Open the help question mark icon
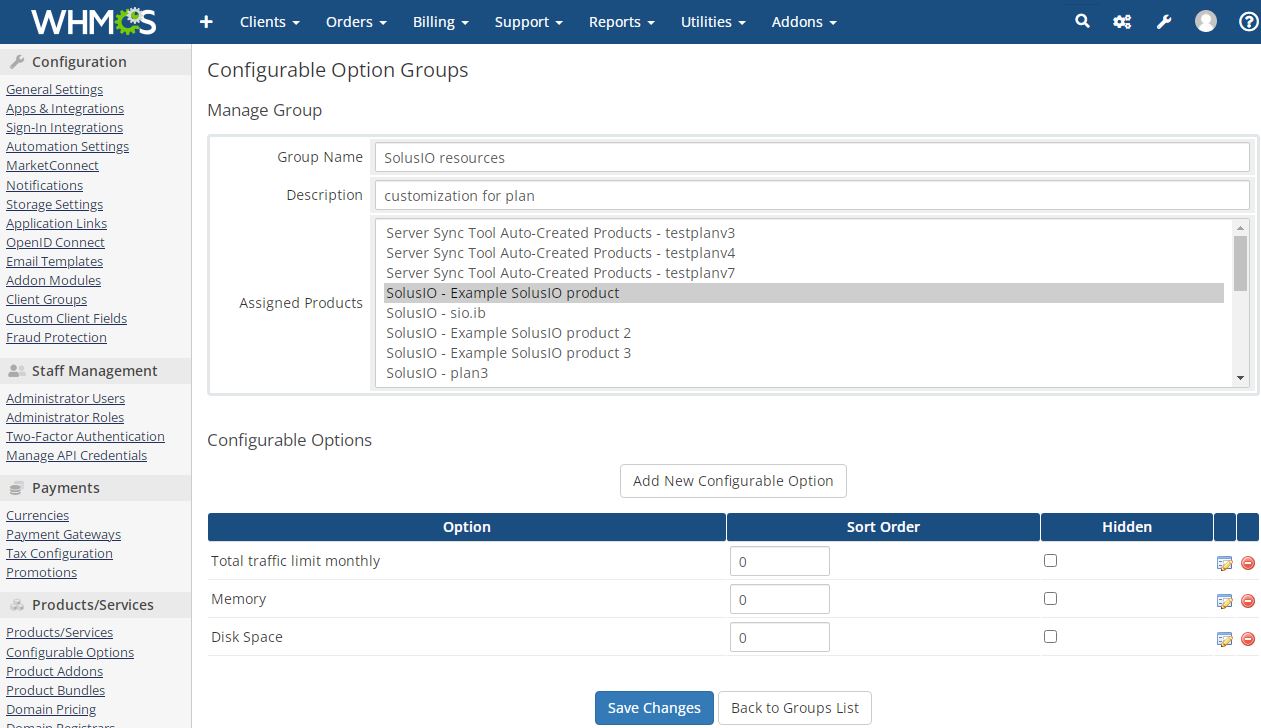Viewport: 1261px width, 728px height. (1248, 21)
